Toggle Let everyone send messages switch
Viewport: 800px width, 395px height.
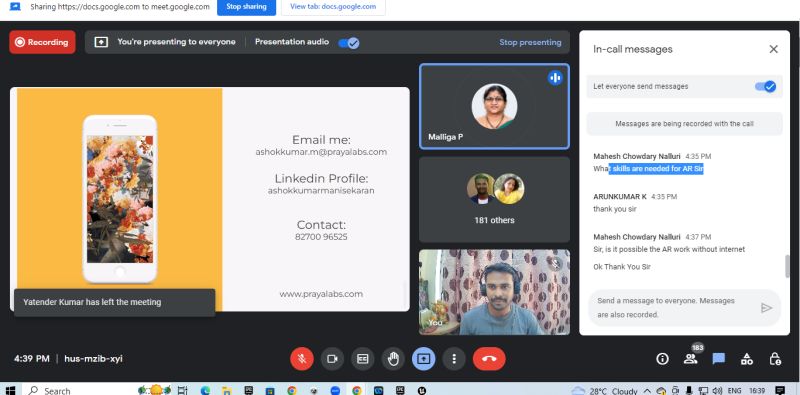tap(765, 86)
